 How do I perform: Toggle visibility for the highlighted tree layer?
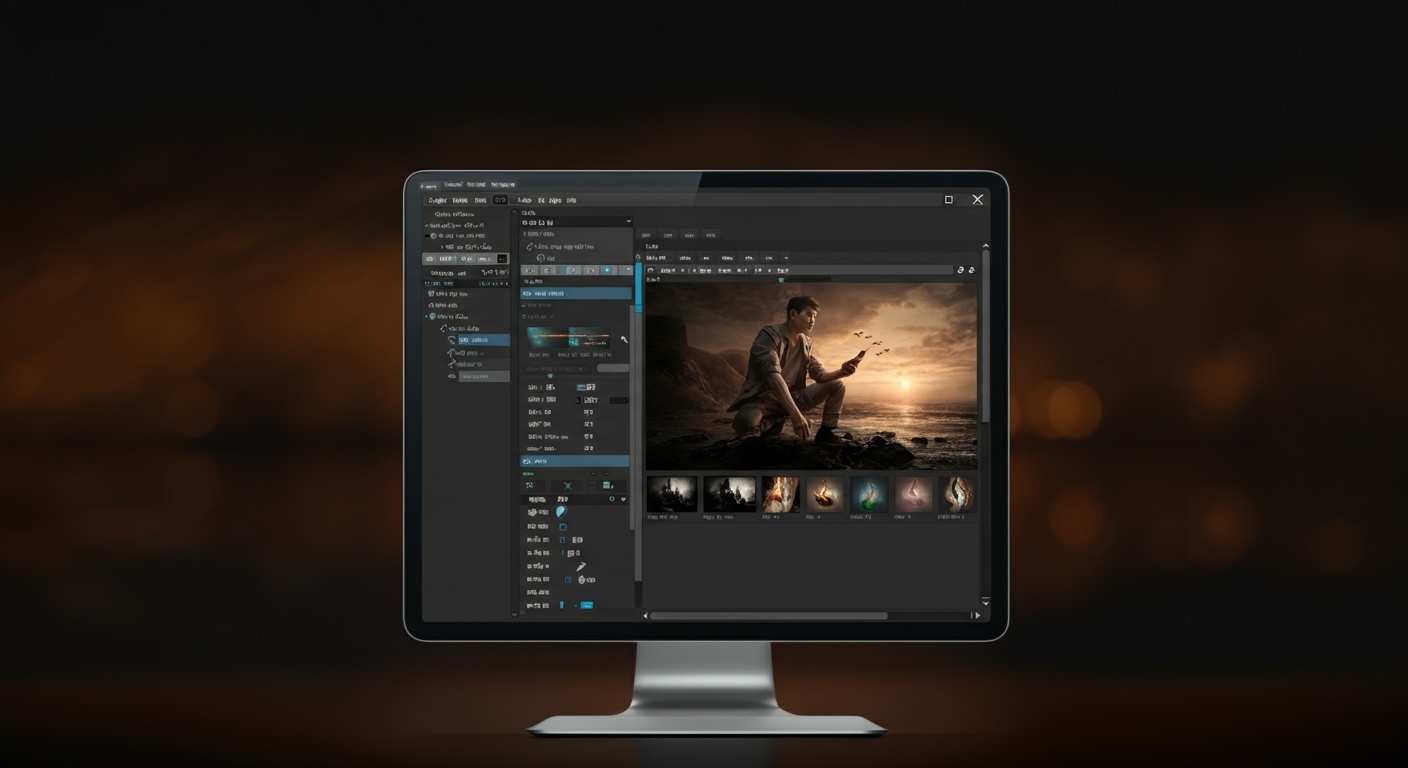(452, 341)
